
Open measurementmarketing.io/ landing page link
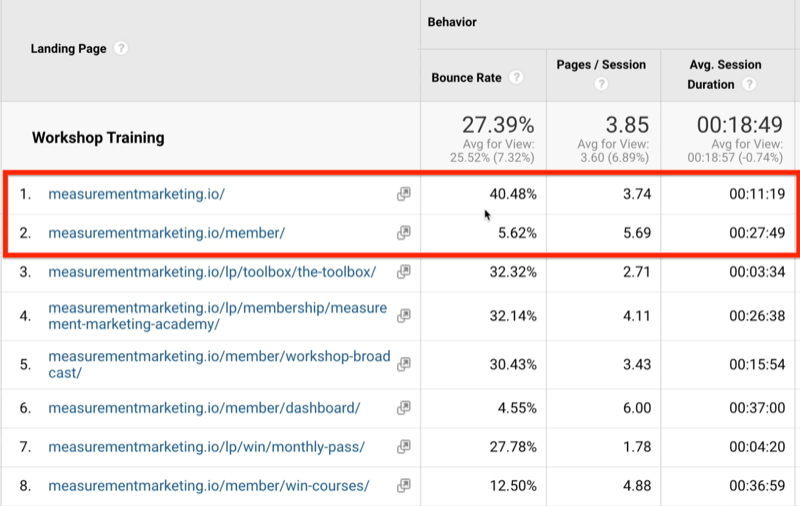coord(136,195)
